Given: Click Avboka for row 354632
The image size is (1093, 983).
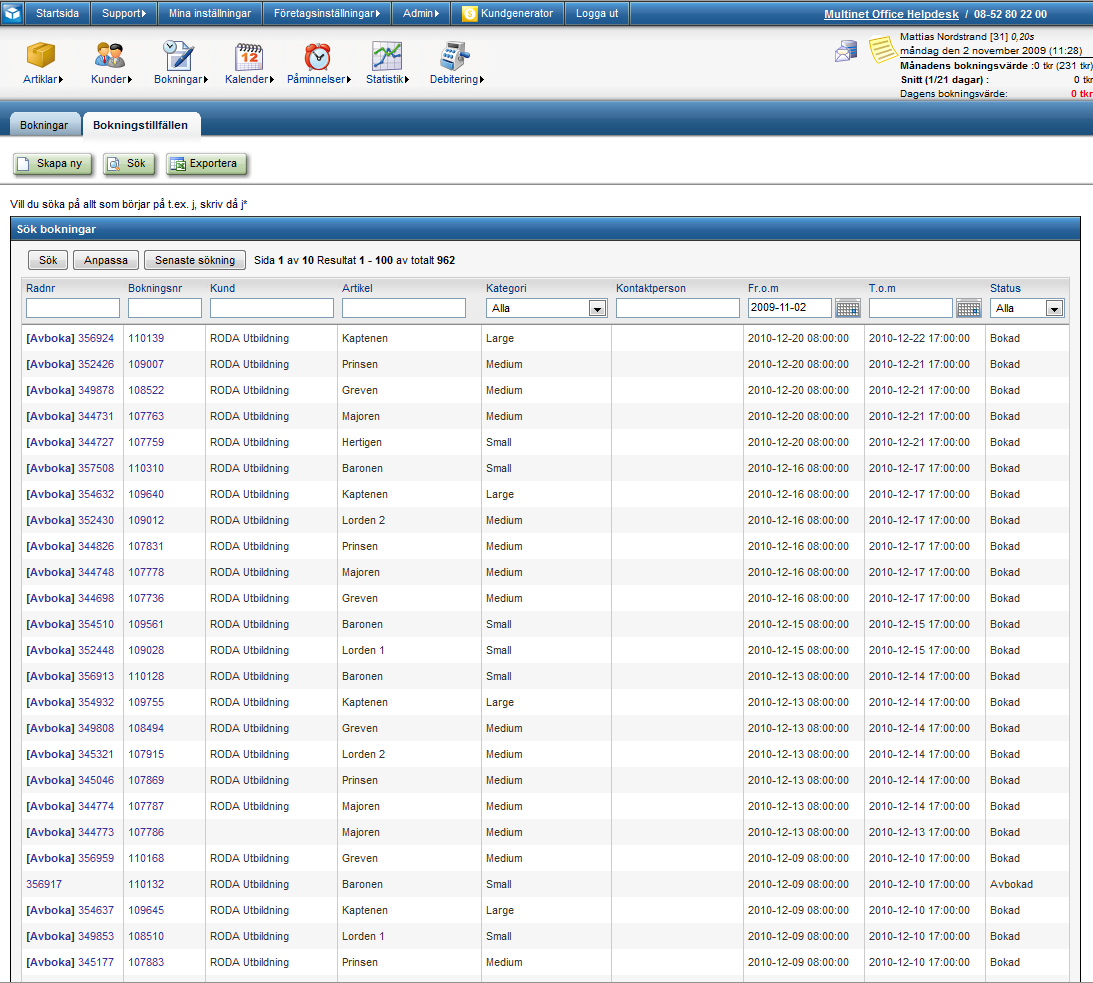Looking at the screenshot, I should click(50, 494).
